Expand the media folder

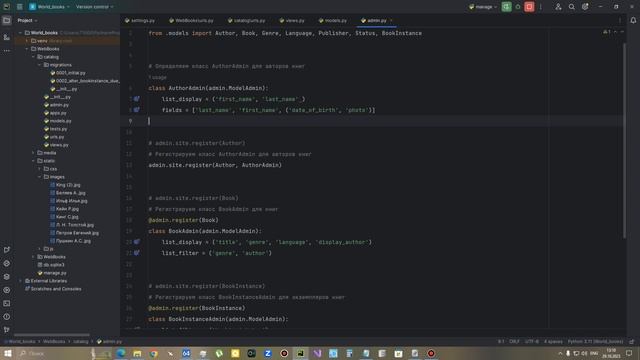click(33, 153)
